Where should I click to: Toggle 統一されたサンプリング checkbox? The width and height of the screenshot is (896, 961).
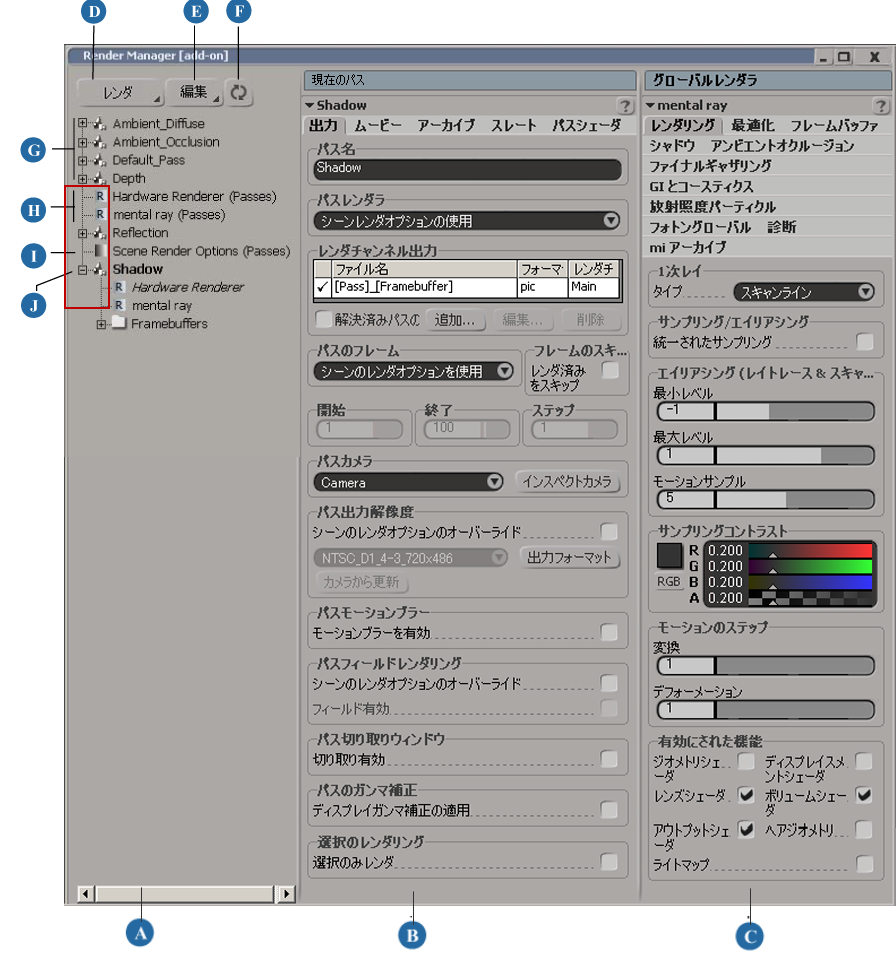865,341
